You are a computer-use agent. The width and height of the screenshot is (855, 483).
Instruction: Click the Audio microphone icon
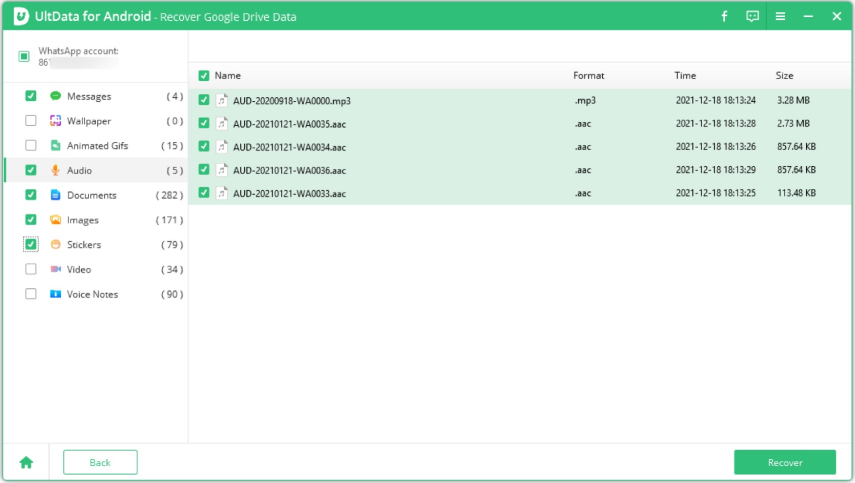point(55,170)
